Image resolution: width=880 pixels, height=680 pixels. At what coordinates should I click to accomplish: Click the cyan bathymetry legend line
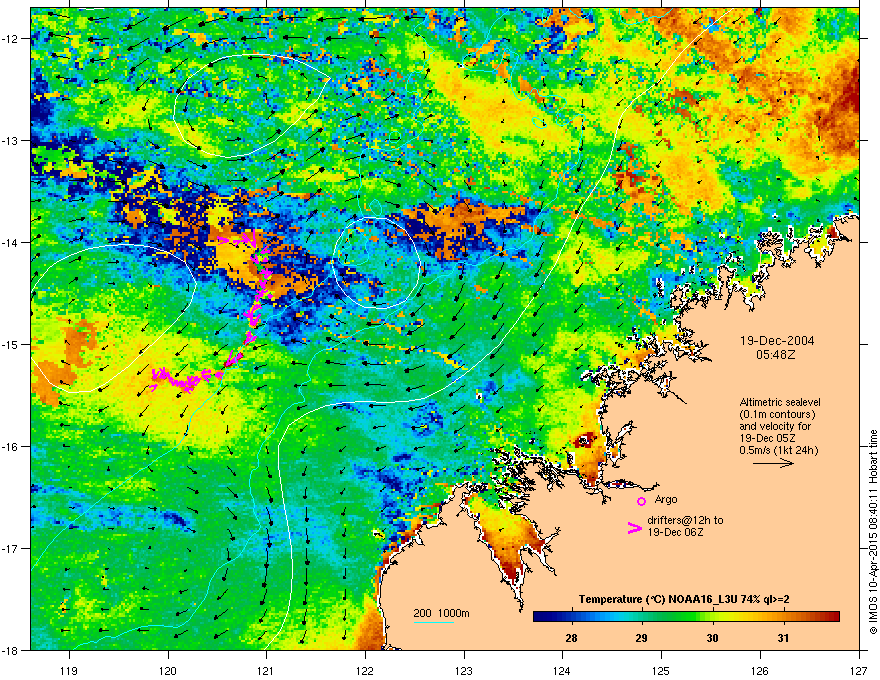(x=434, y=622)
